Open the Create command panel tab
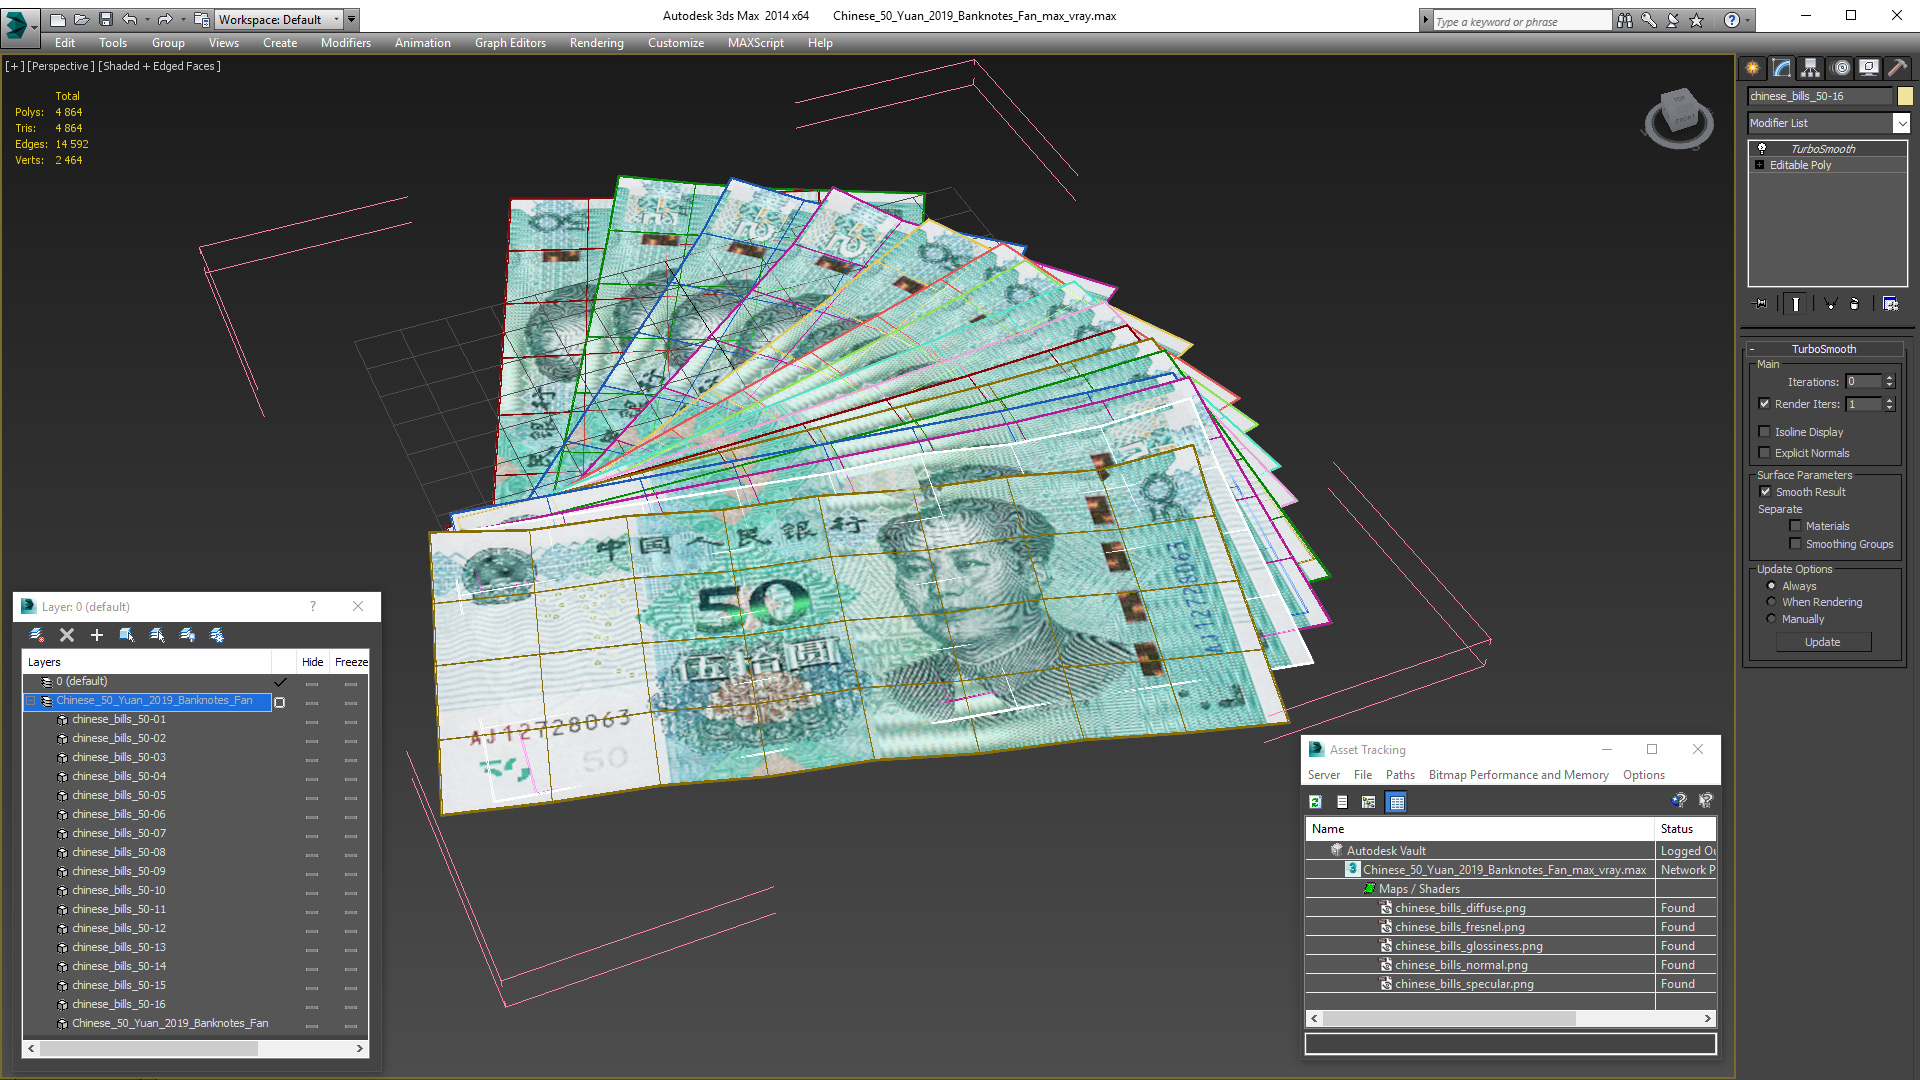Viewport: 1920px width, 1080px height. click(1752, 68)
